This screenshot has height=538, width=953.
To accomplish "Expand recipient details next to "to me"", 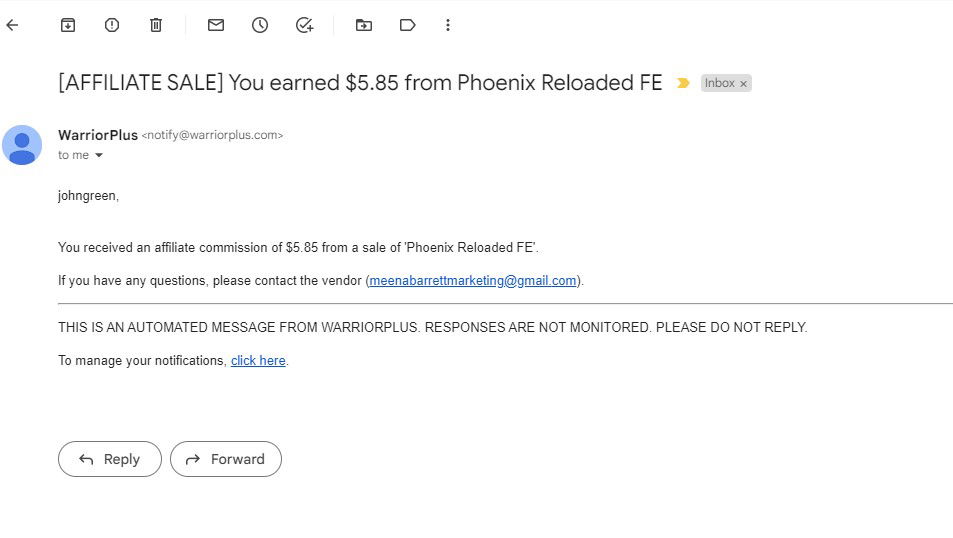I will tap(99, 156).
